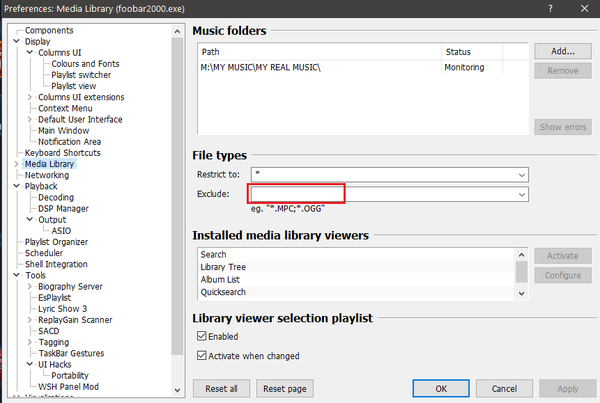Collapse the Display tree node

point(17,42)
